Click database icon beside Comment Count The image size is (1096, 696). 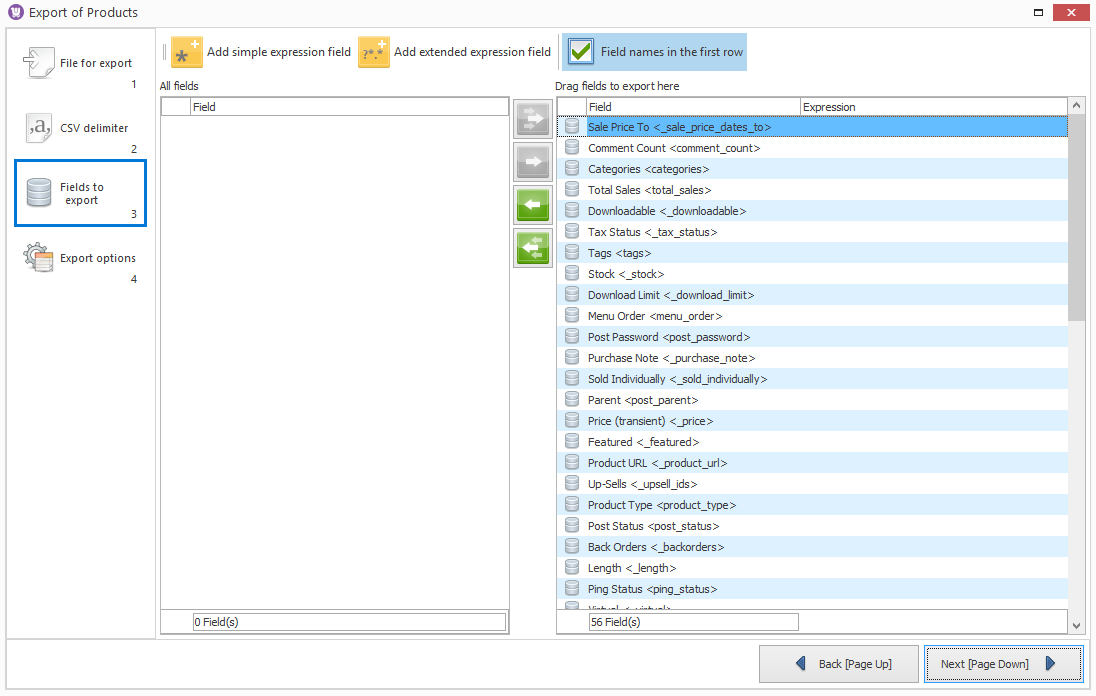click(x=572, y=147)
